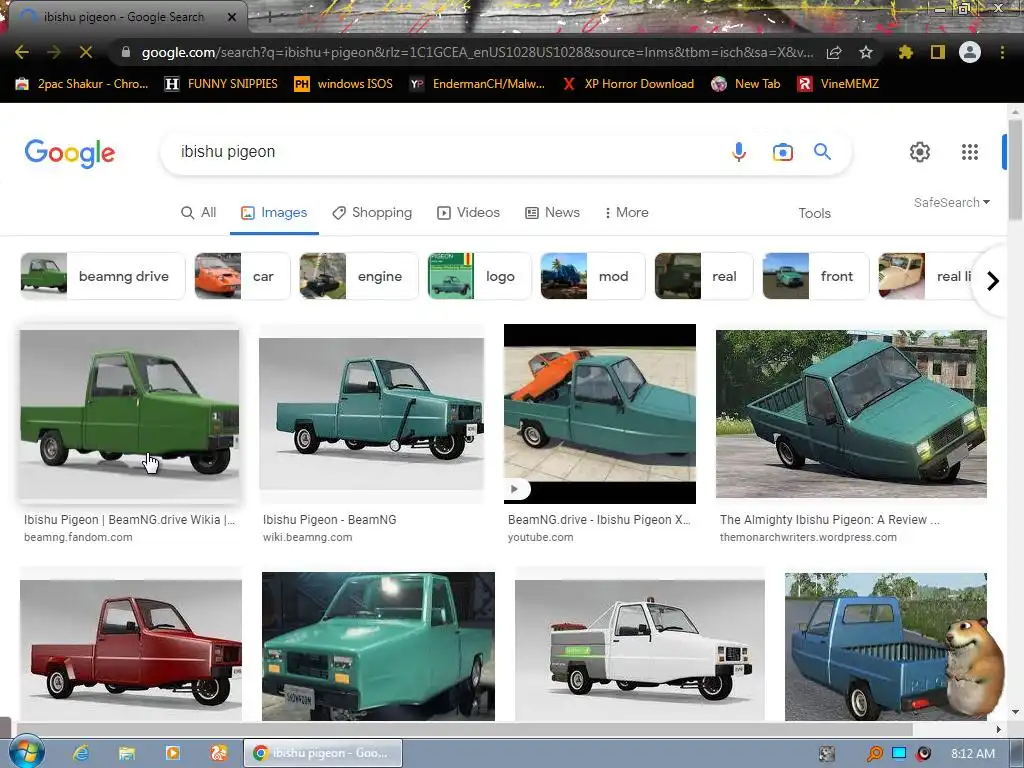Expand the More search options
This screenshot has width=1024, height=768.
coord(626,213)
